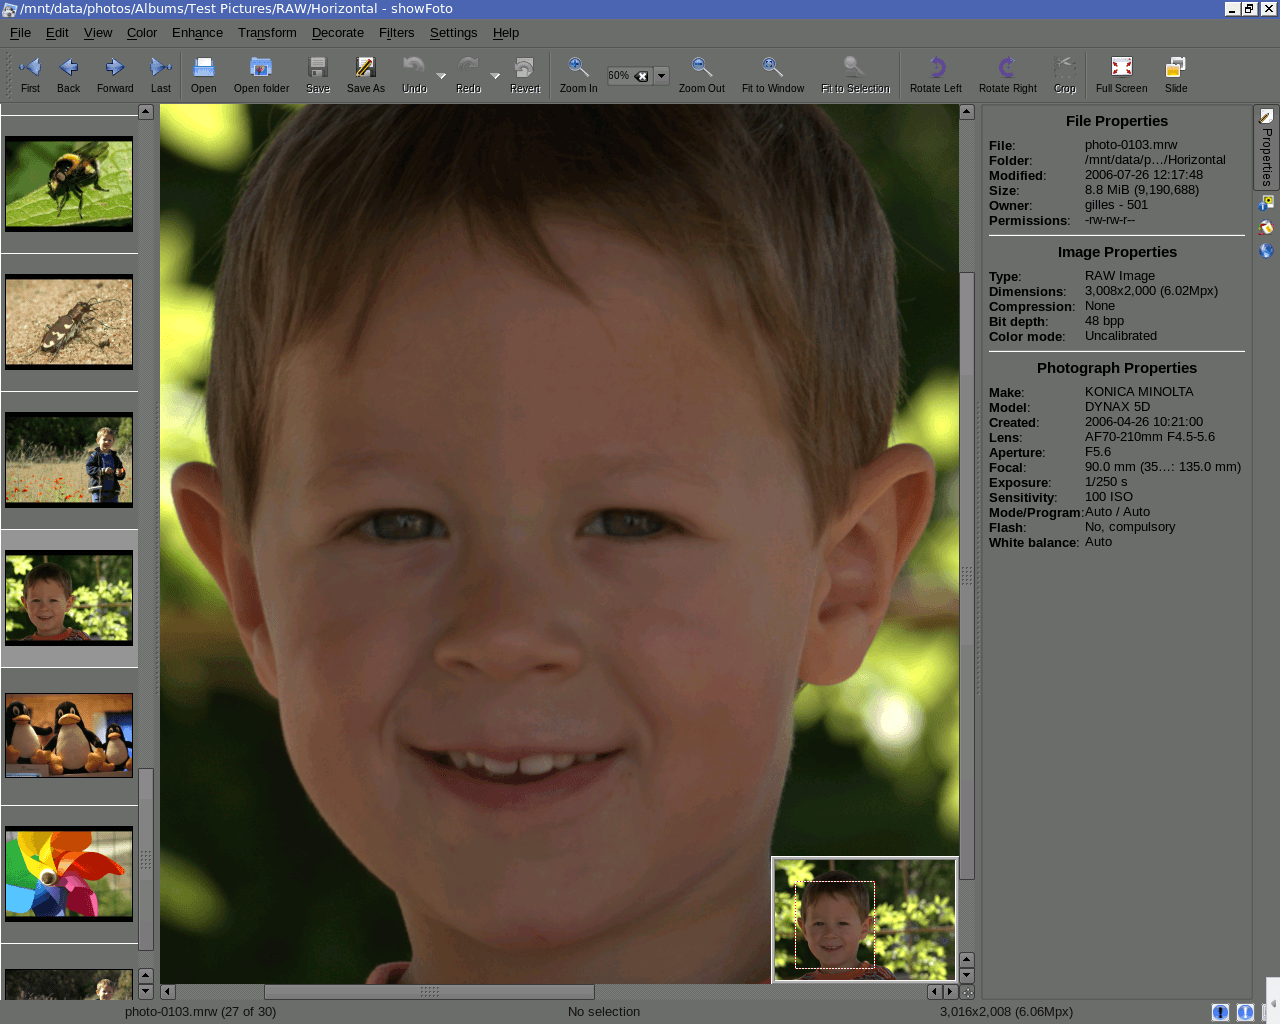This screenshot has width=1280, height=1024.
Task: Jump to the Last image
Action: (x=160, y=68)
